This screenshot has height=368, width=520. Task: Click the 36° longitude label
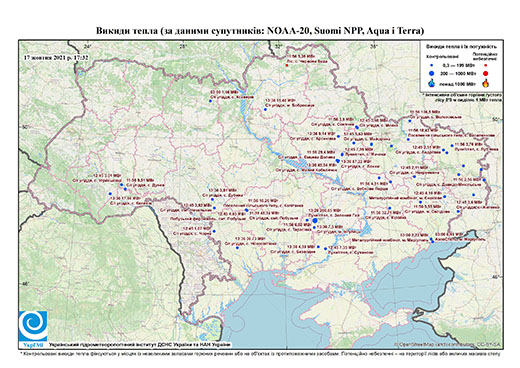click(x=374, y=47)
